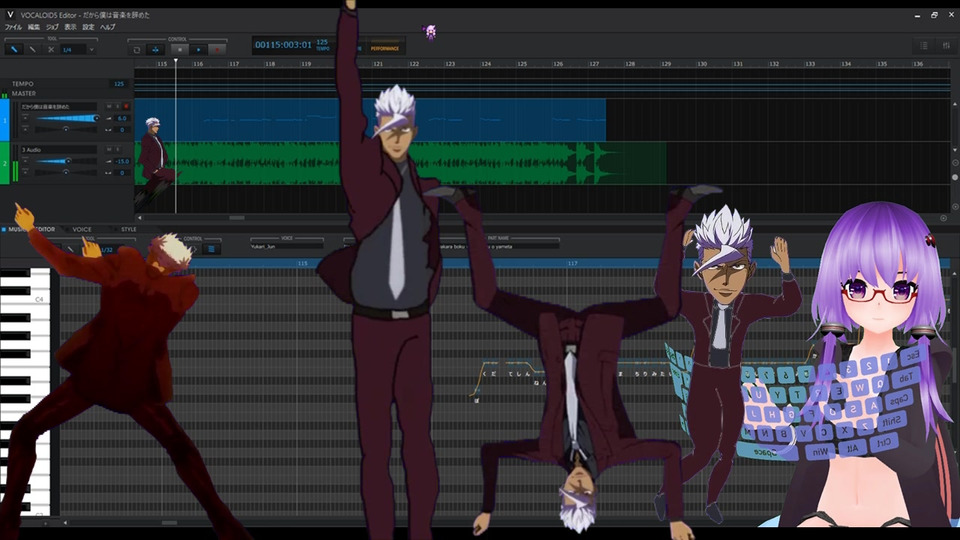Open the mixer sliders icon at top right

click(947, 46)
